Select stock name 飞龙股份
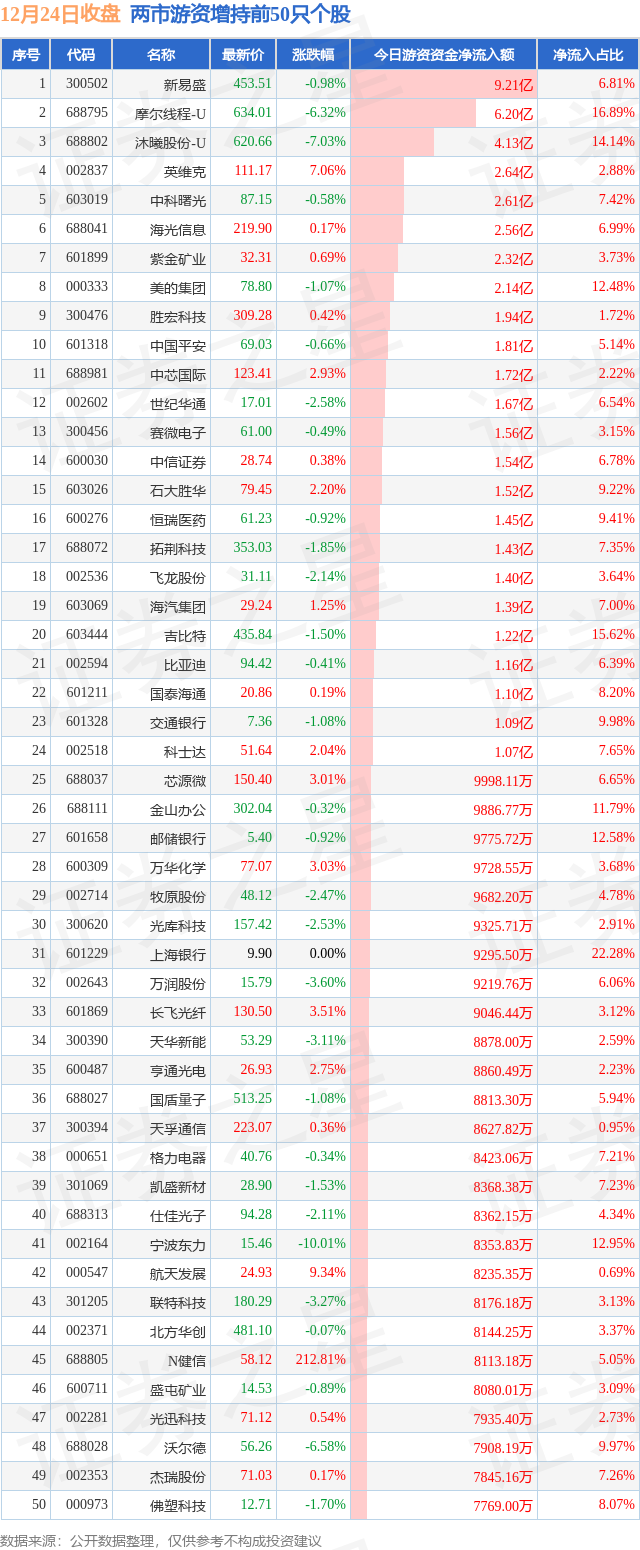The width and height of the screenshot is (640, 1550). tap(178, 577)
